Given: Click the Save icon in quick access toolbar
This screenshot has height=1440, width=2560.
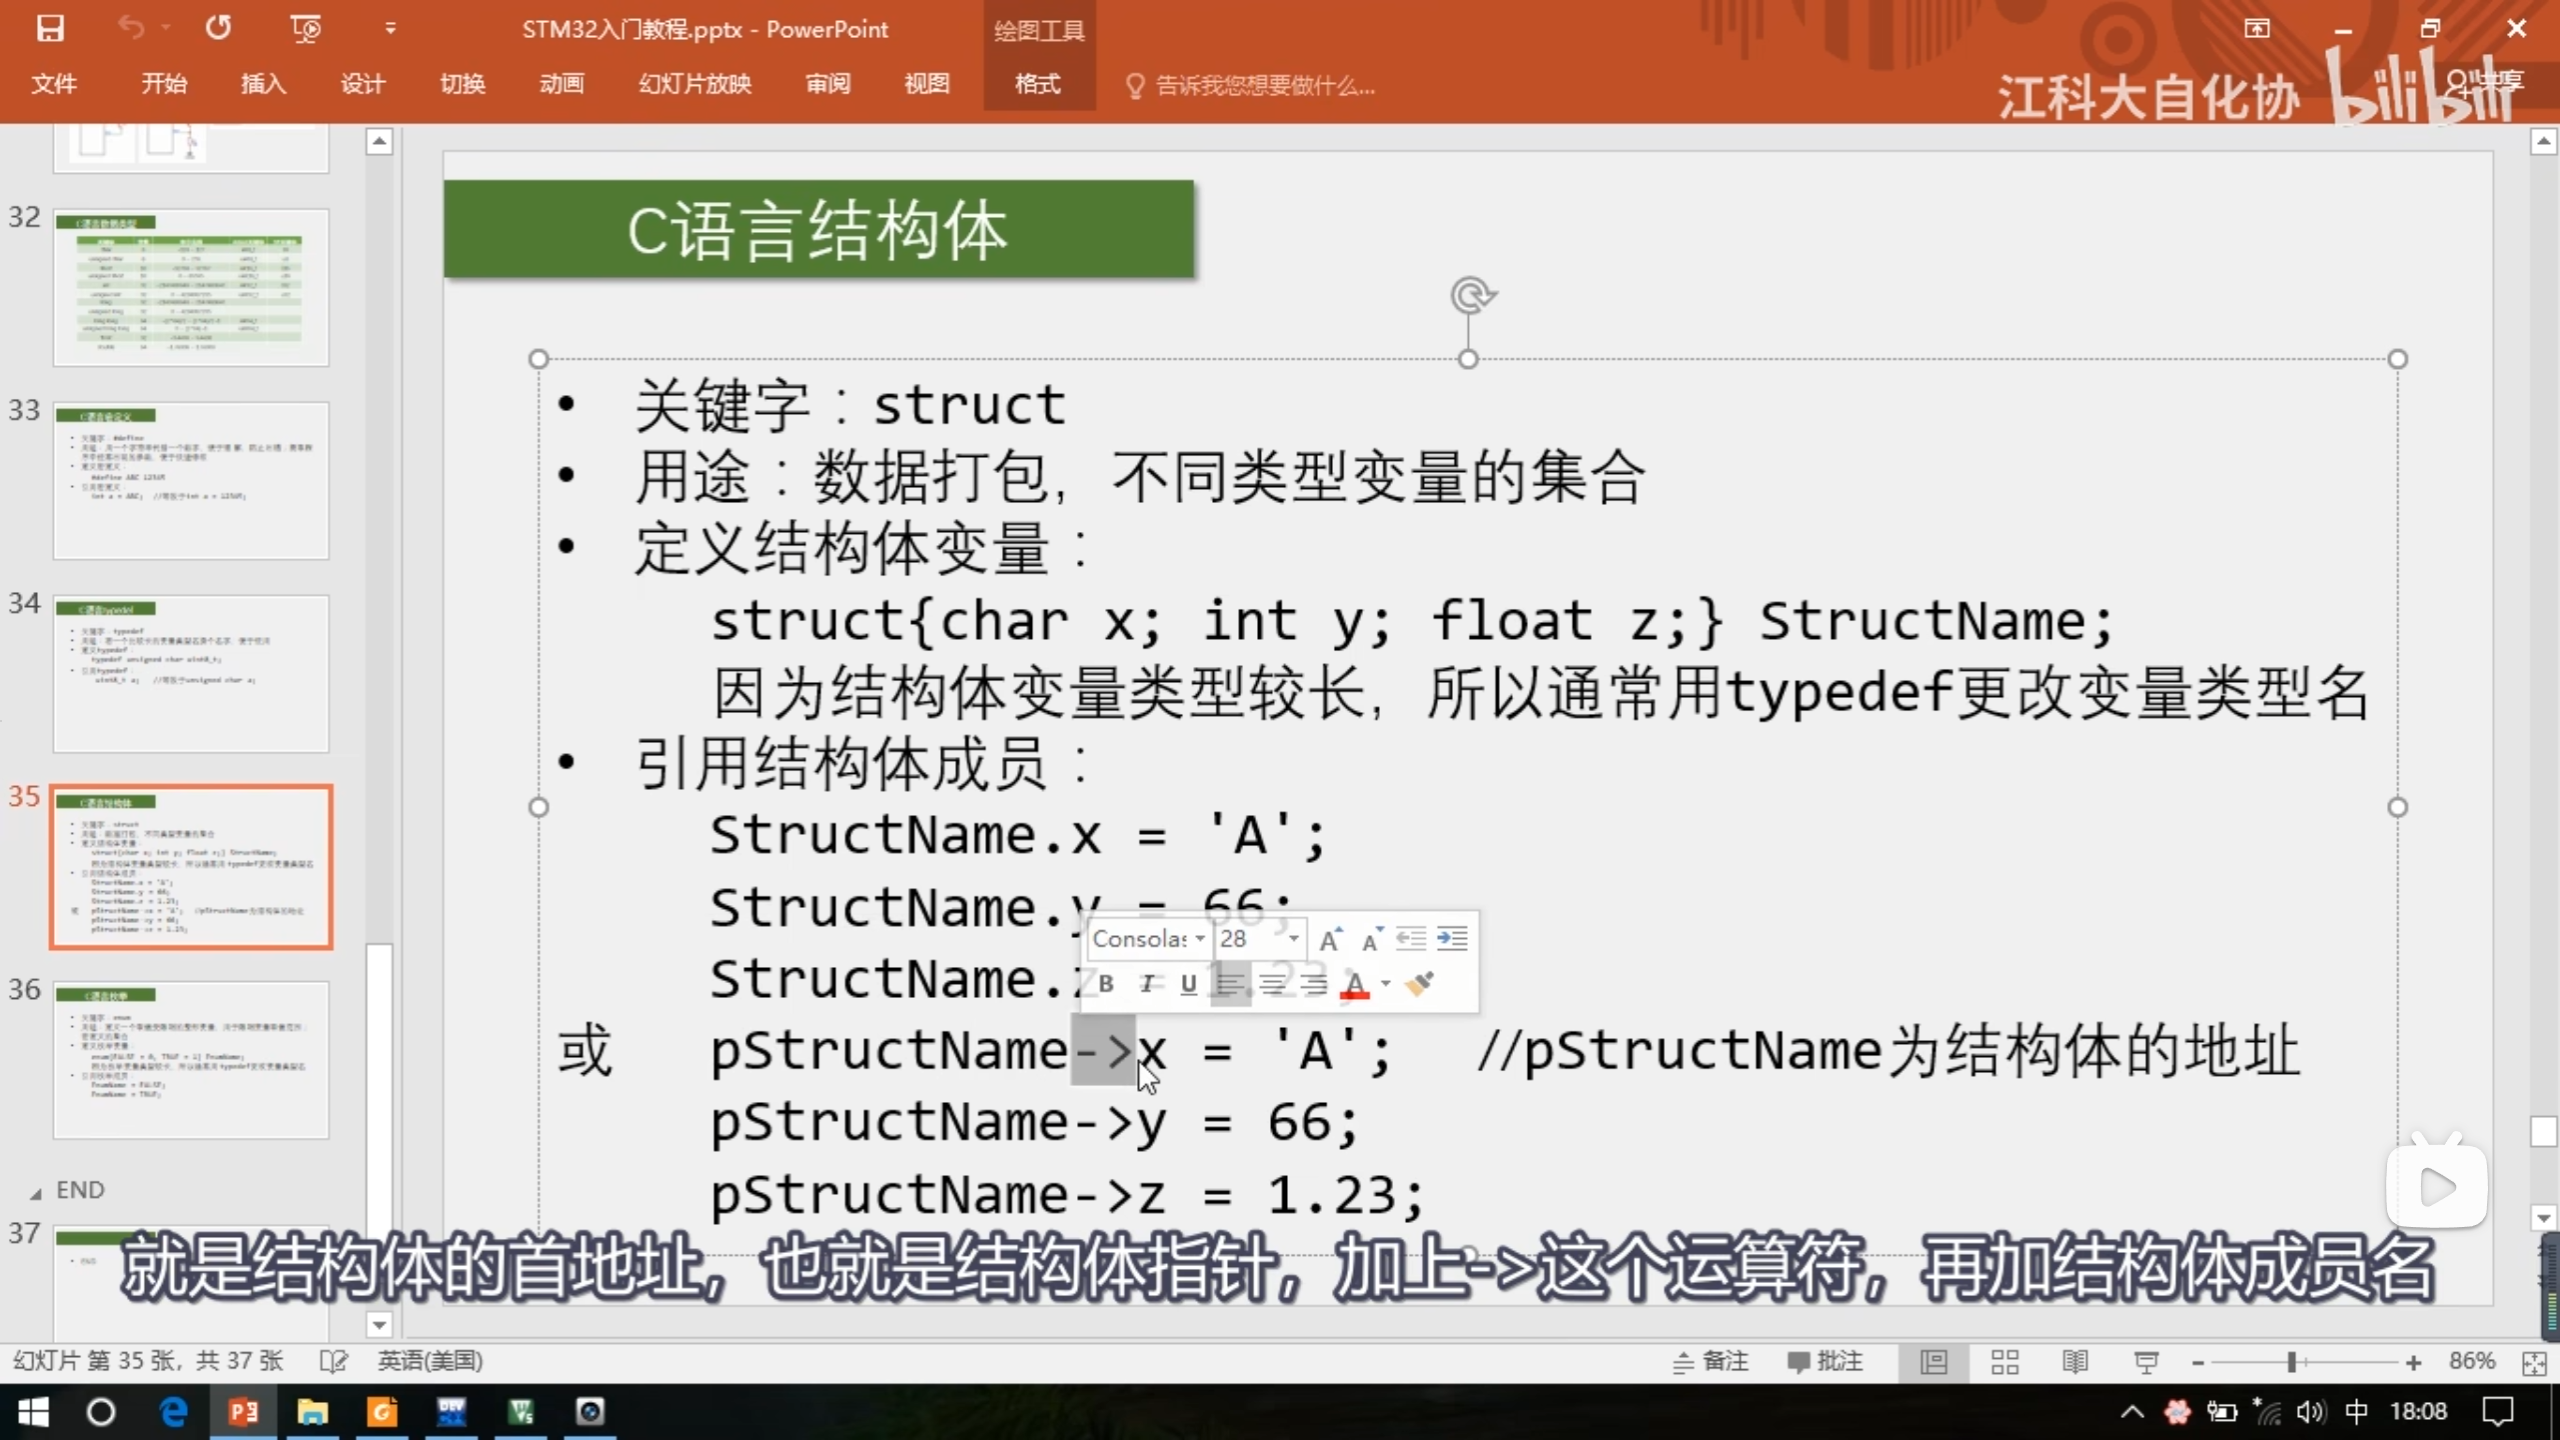Looking at the screenshot, I should pos(50,28).
